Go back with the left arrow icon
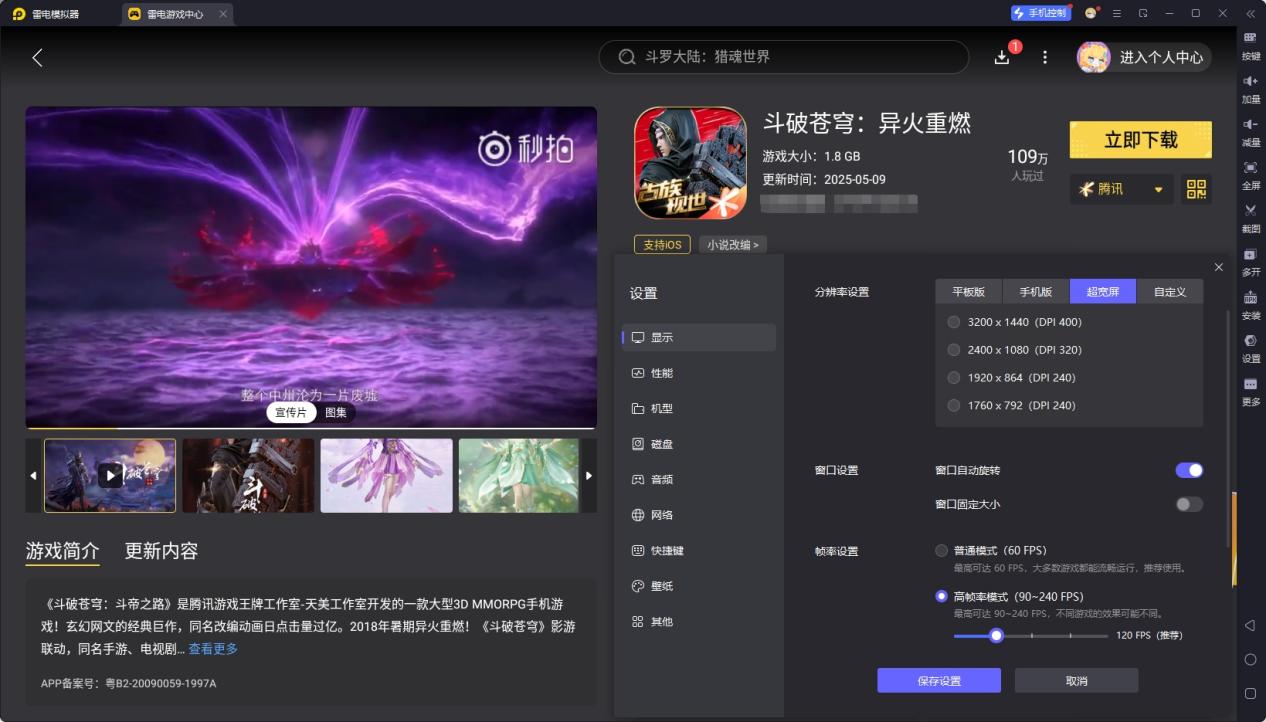The width and height of the screenshot is (1266, 722). tap(37, 57)
